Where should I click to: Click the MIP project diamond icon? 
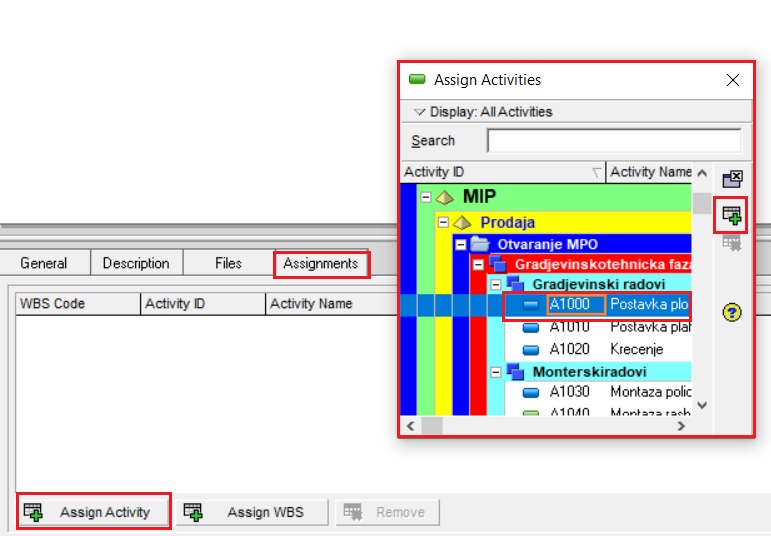[445, 197]
